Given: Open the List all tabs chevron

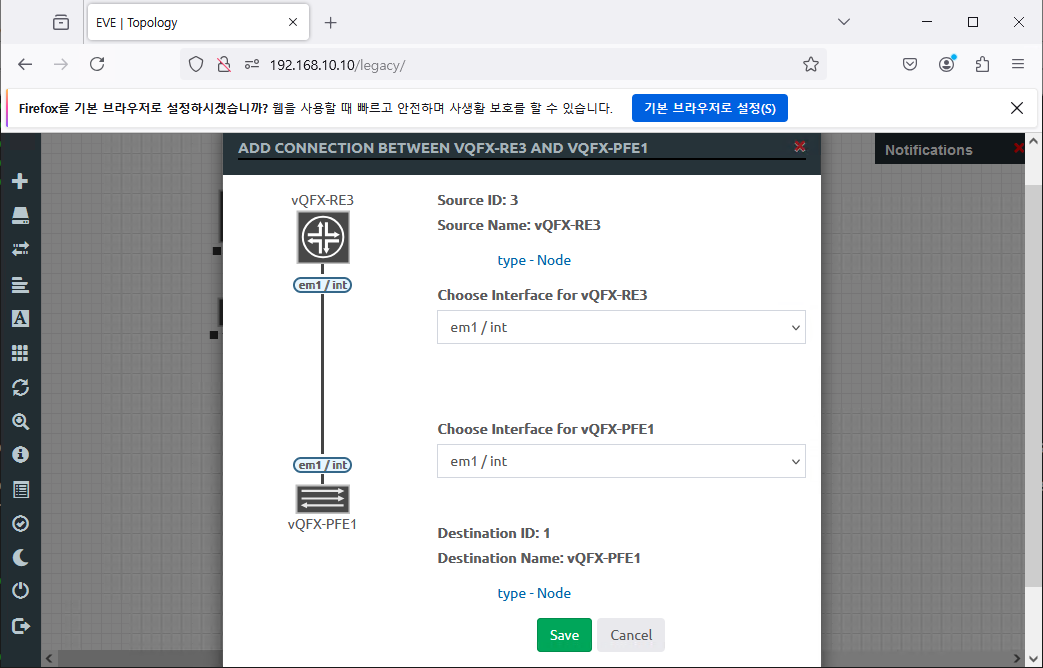Looking at the screenshot, I should [x=844, y=22].
